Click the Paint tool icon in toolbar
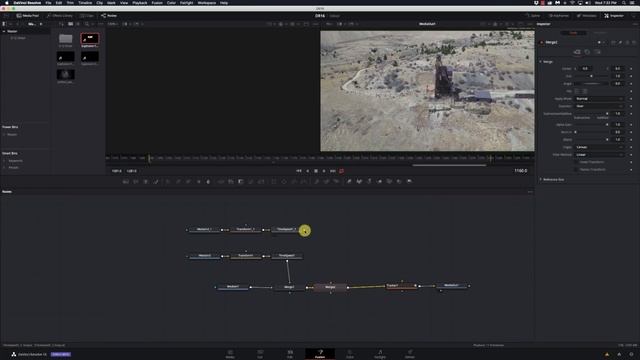Screen dimensions: 640x360 [x=156, y=181]
